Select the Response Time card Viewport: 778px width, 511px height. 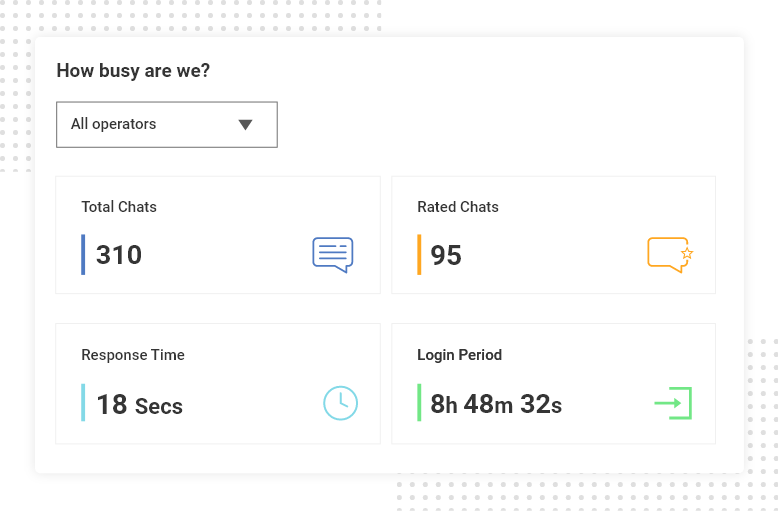(x=217, y=383)
